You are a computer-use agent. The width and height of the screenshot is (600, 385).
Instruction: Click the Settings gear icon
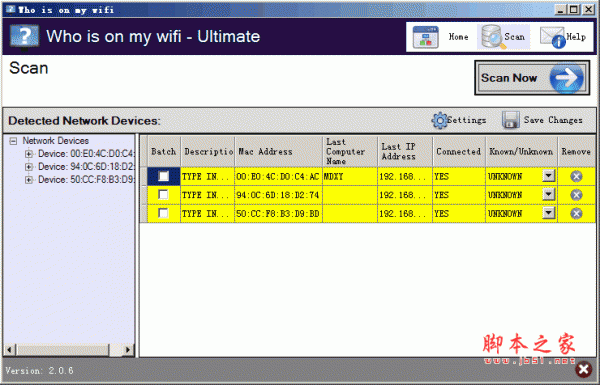(439, 121)
